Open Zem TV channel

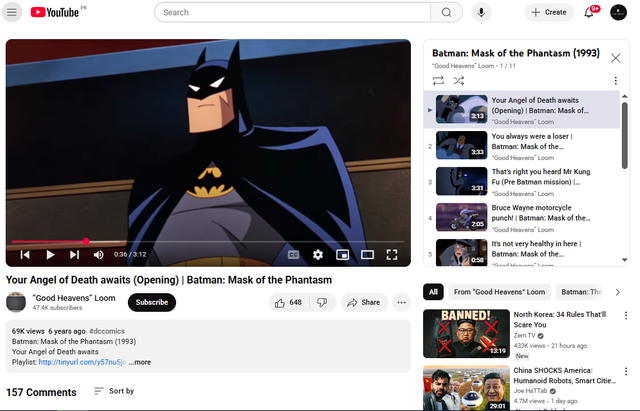pyautogui.click(x=524, y=335)
